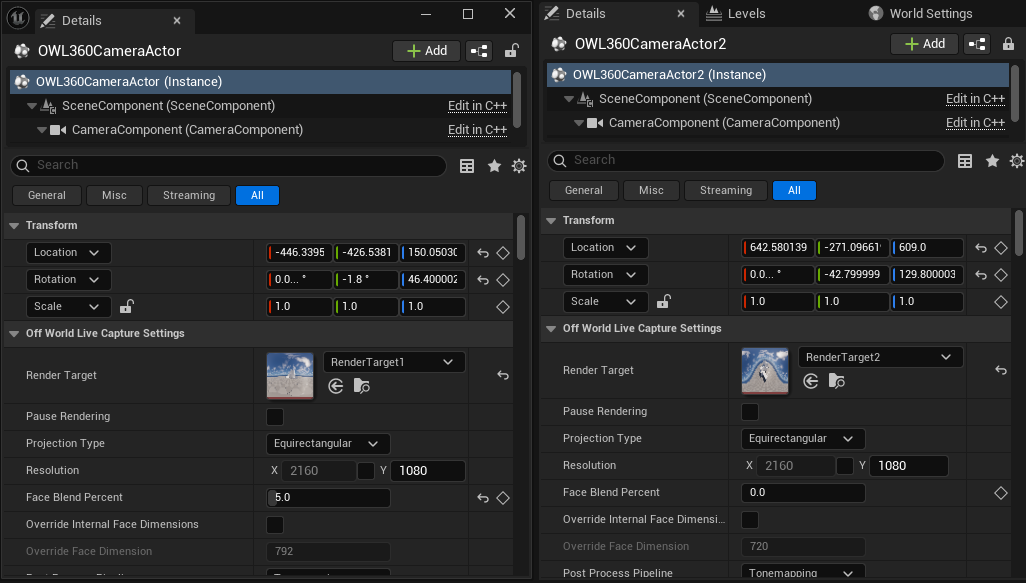Enable Override Internal Face Dimensions above 720 value
Viewport: 1026px width, 583px height.
[x=749, y=520]
